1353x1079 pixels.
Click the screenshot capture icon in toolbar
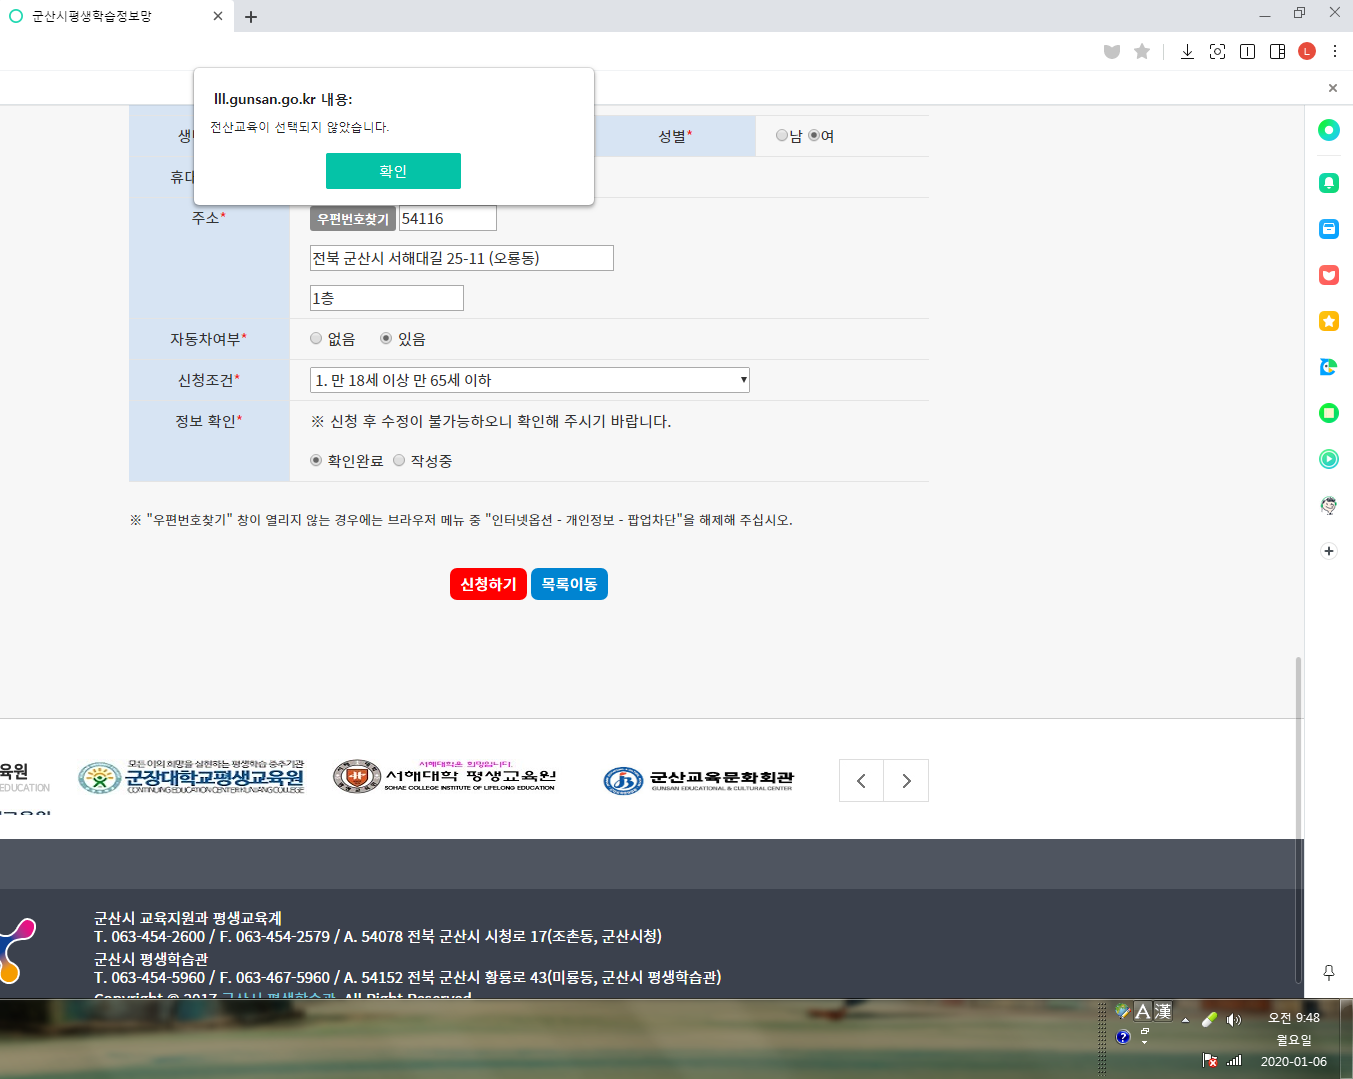tap(1217, 52)
